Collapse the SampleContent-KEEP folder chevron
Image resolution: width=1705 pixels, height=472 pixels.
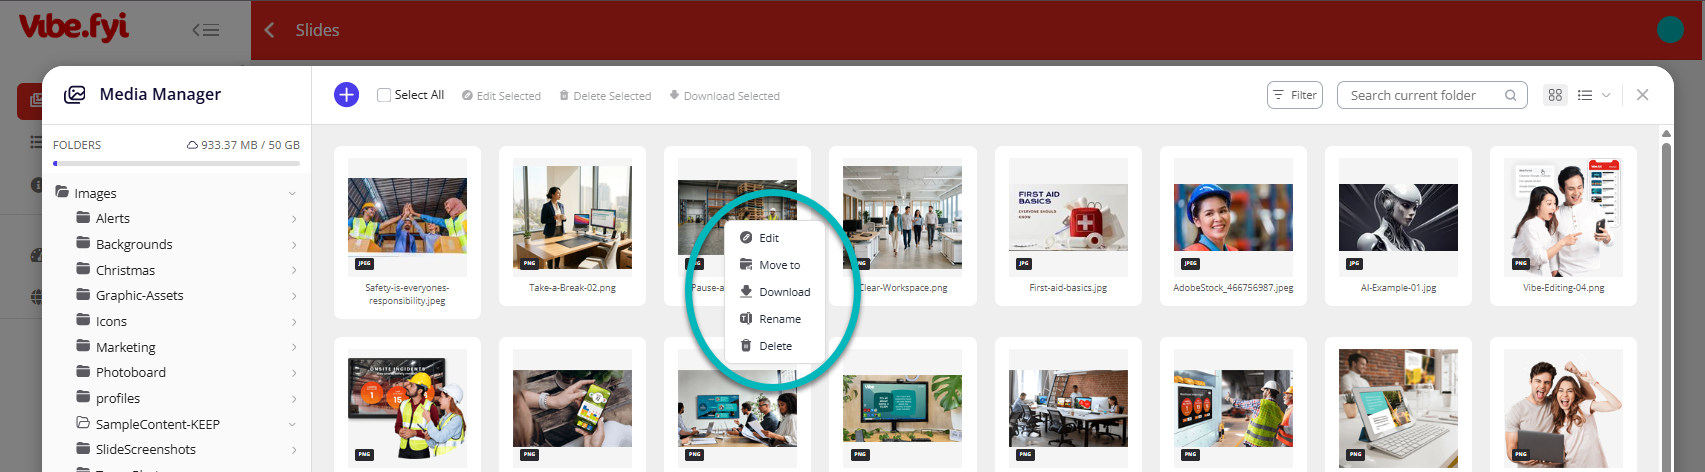click(x=292, y=424)
